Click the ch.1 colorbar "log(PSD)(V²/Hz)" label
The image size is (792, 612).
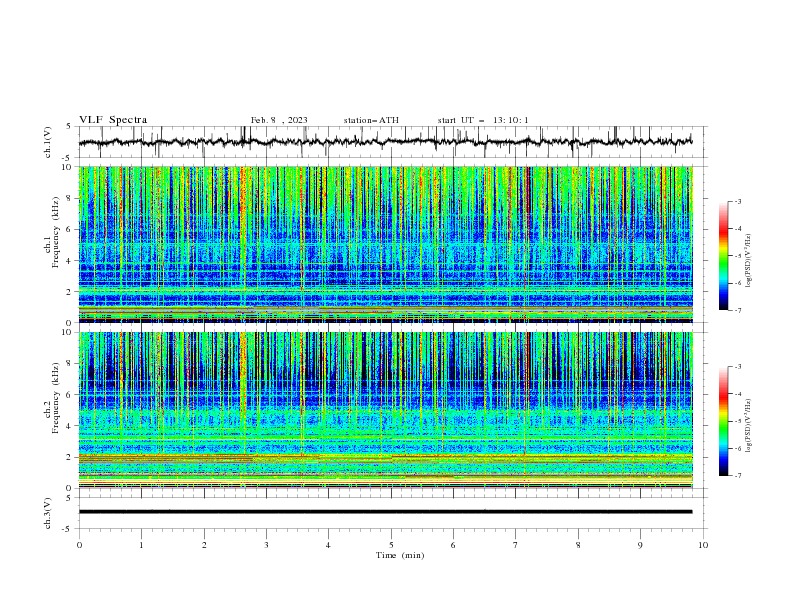point(749,261)
